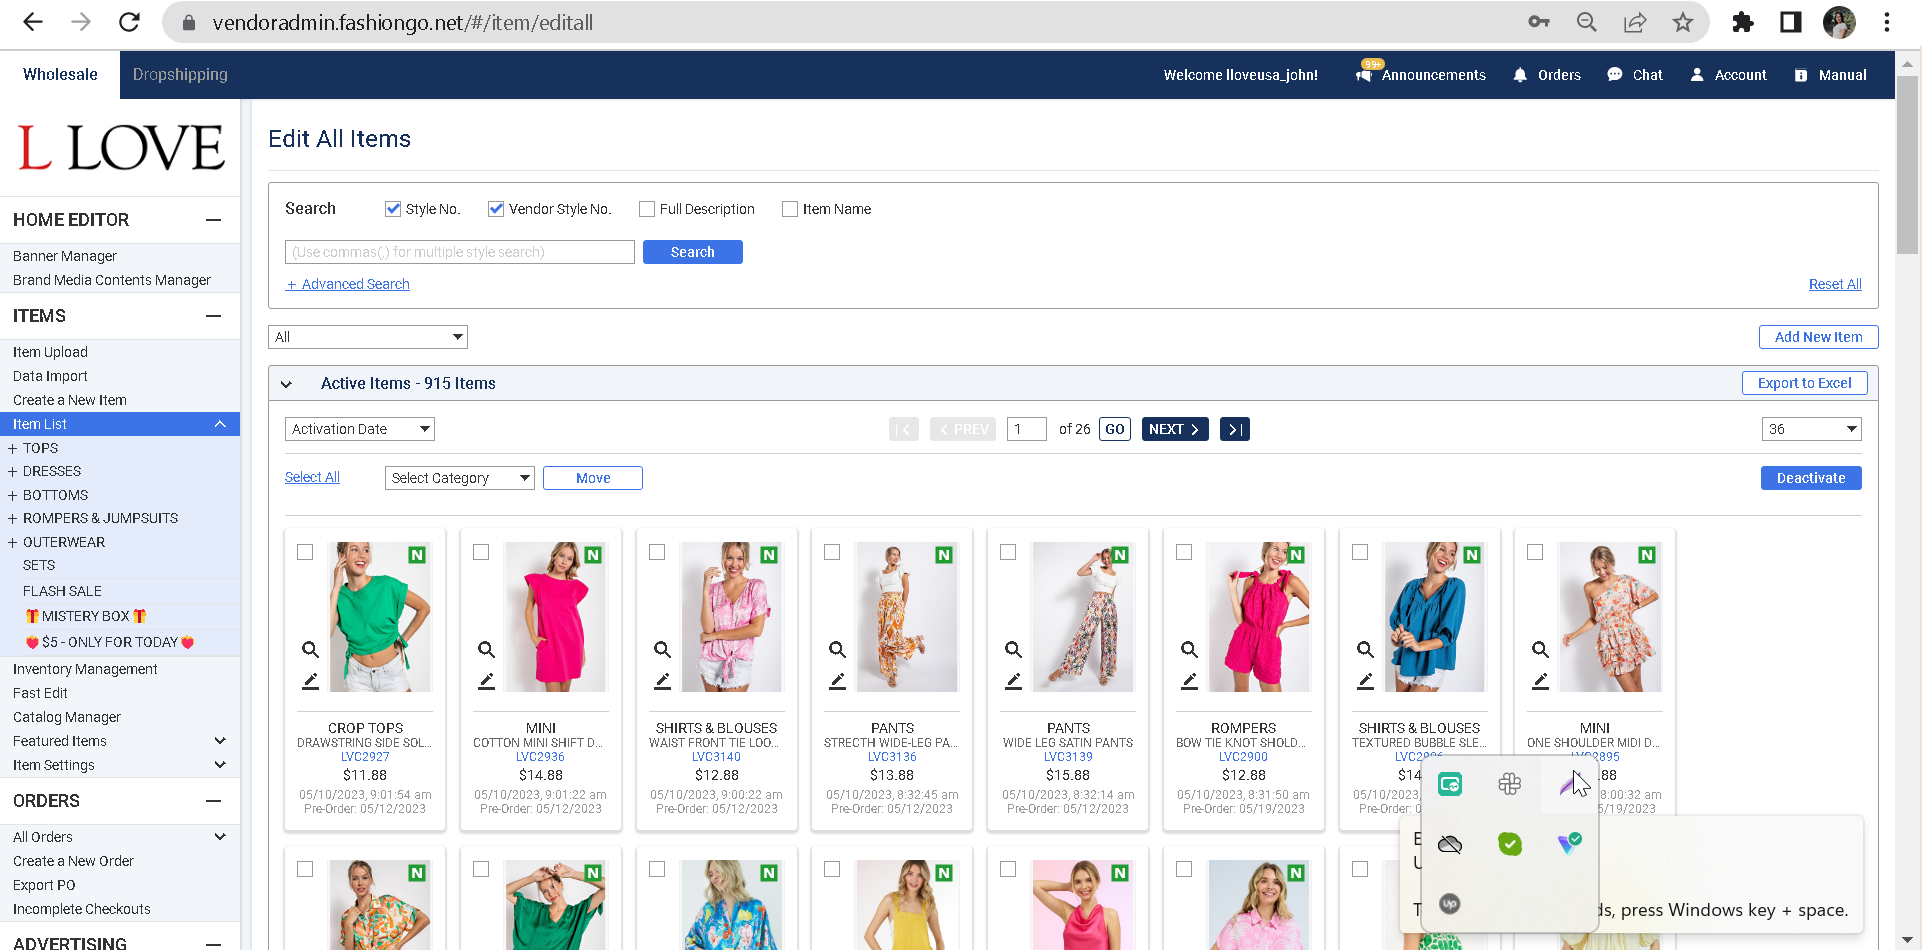Collapse the Active Items section chevron
This screenshot has height=950, width=1922.
point(286,384)
